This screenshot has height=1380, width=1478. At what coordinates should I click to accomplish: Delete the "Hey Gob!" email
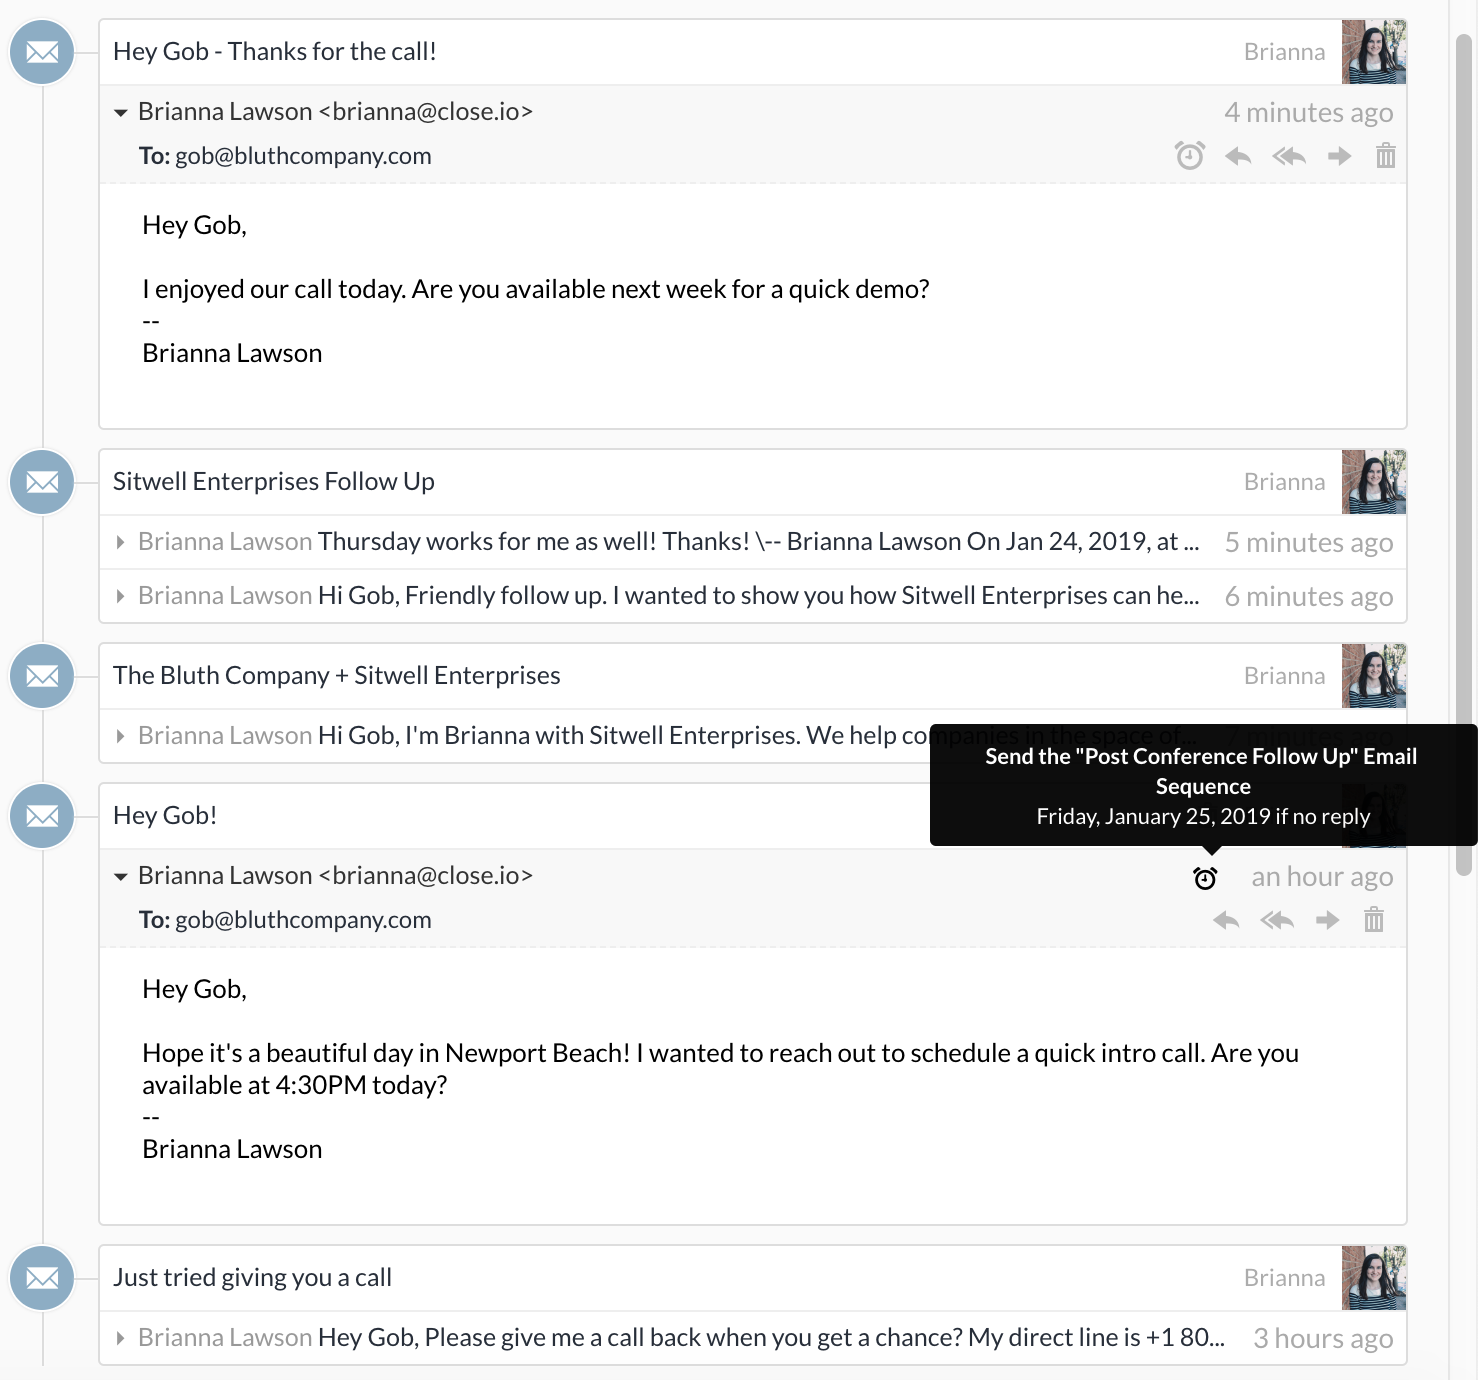[1374, 920]
